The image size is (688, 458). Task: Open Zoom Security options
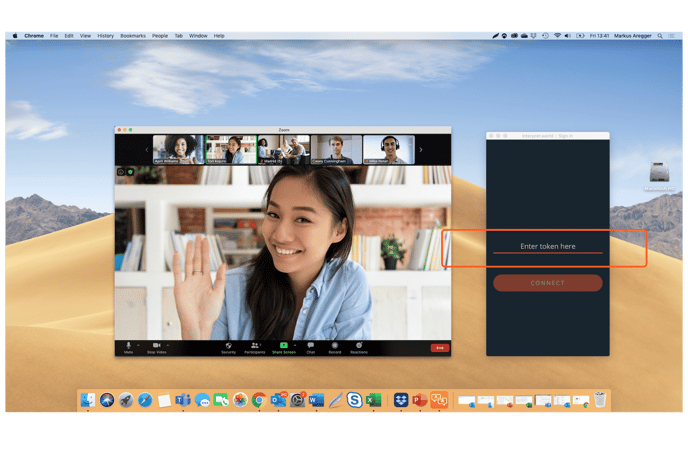point(228,348)
